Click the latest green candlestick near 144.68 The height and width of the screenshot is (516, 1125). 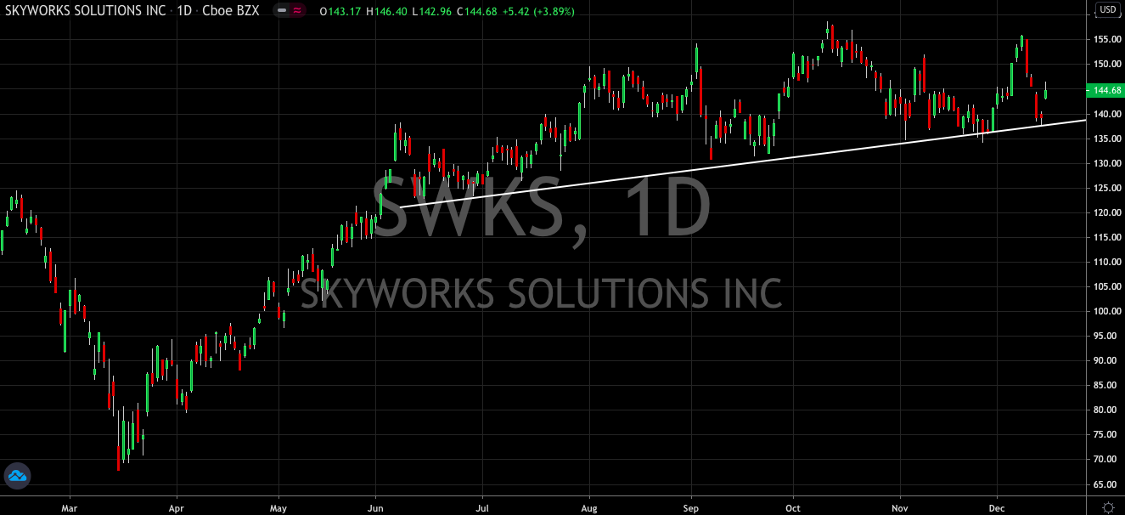tap(1045, 92)
